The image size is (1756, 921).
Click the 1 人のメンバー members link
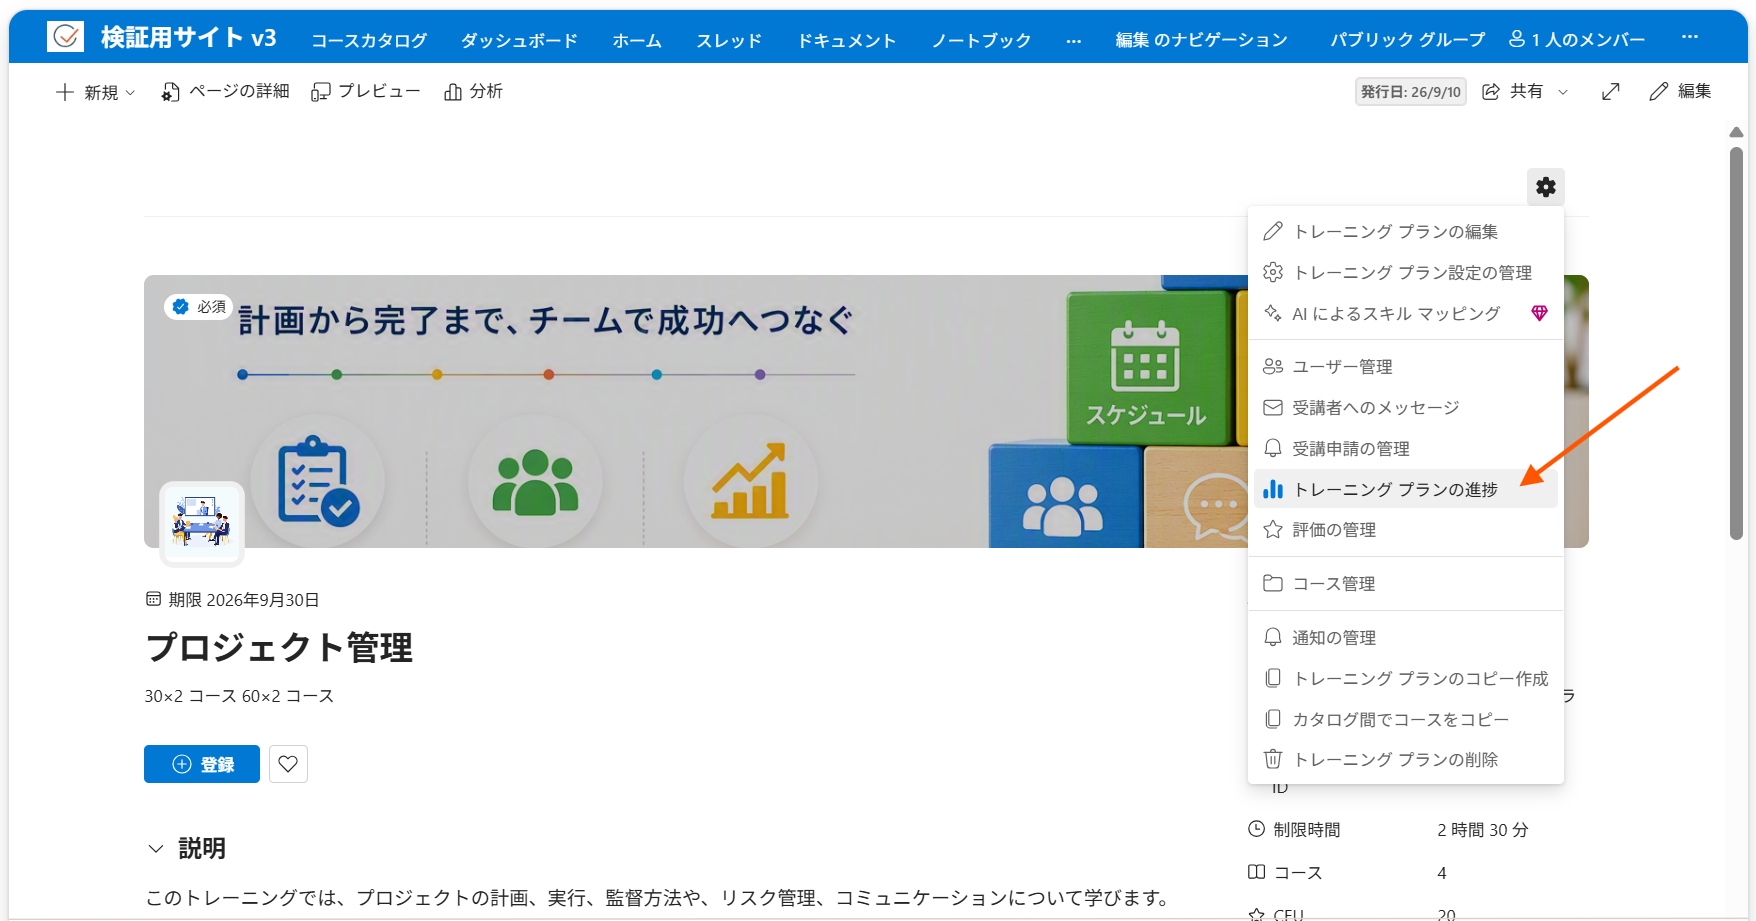[1577, 40]
